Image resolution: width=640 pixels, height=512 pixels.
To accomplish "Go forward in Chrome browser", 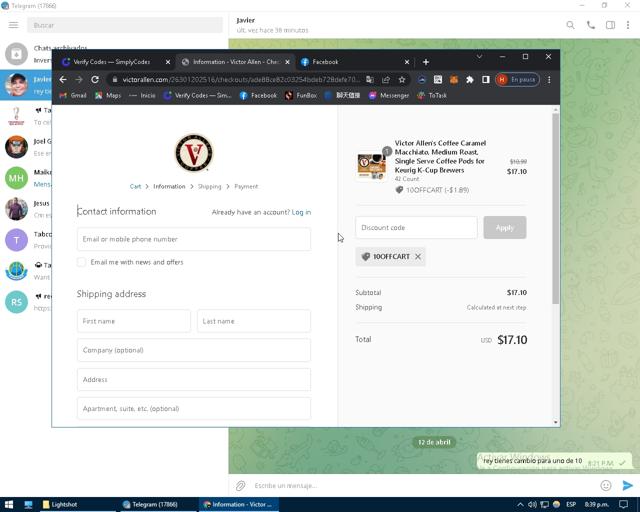I will [79, 80].
